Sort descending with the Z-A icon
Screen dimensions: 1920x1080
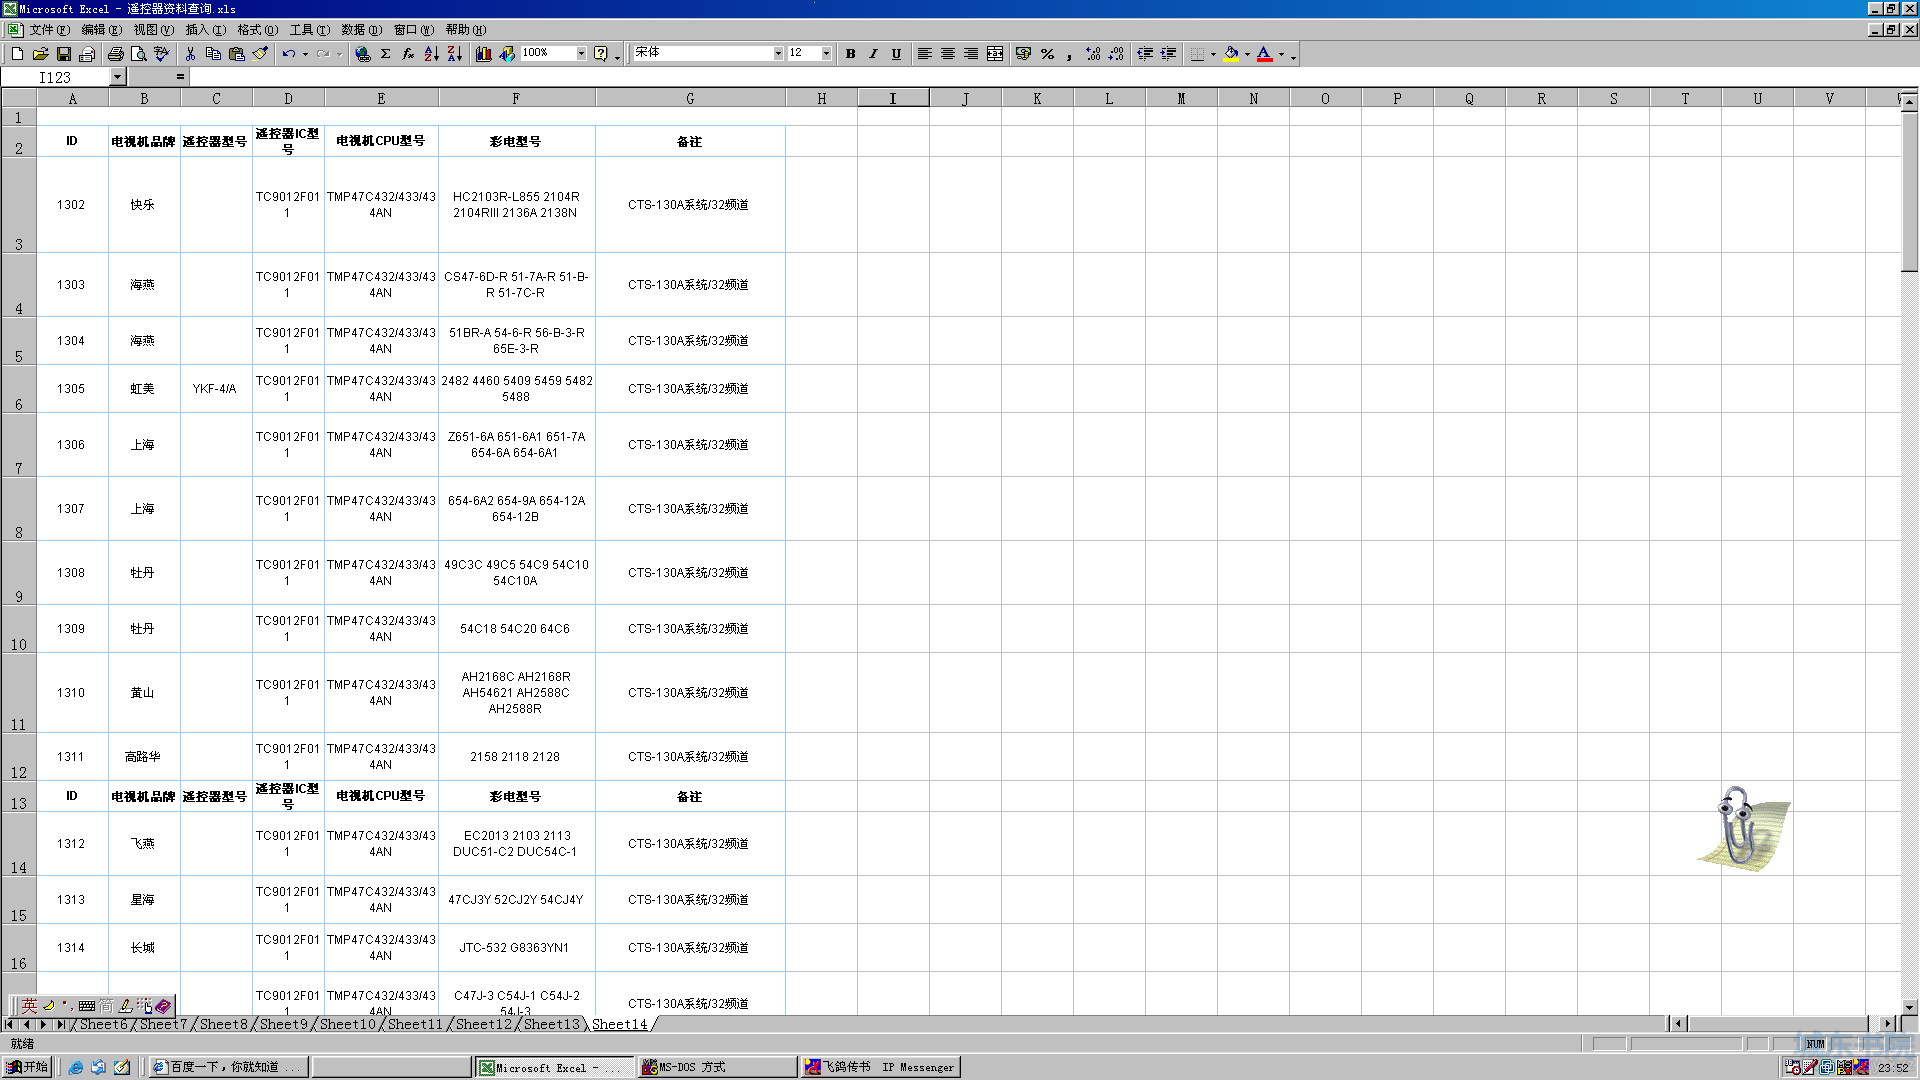(454, 54)
